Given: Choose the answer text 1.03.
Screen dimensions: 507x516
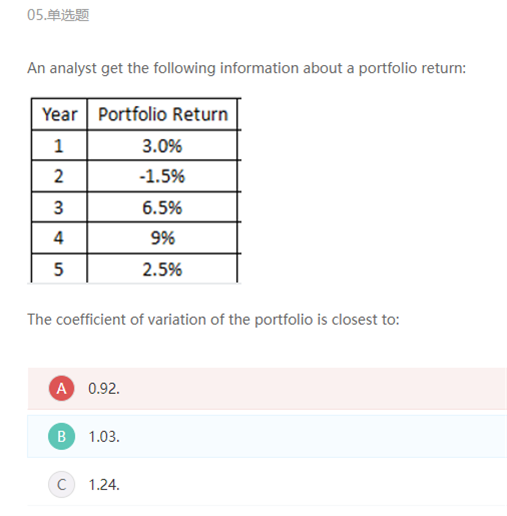Looking at the screenshot, I should click(x=104, y=437).
